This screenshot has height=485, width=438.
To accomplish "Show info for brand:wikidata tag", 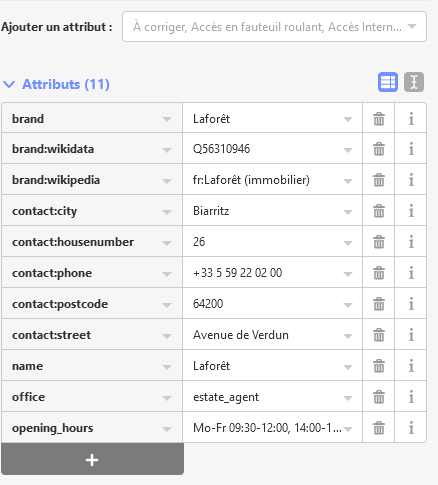I will pos(411,149).
